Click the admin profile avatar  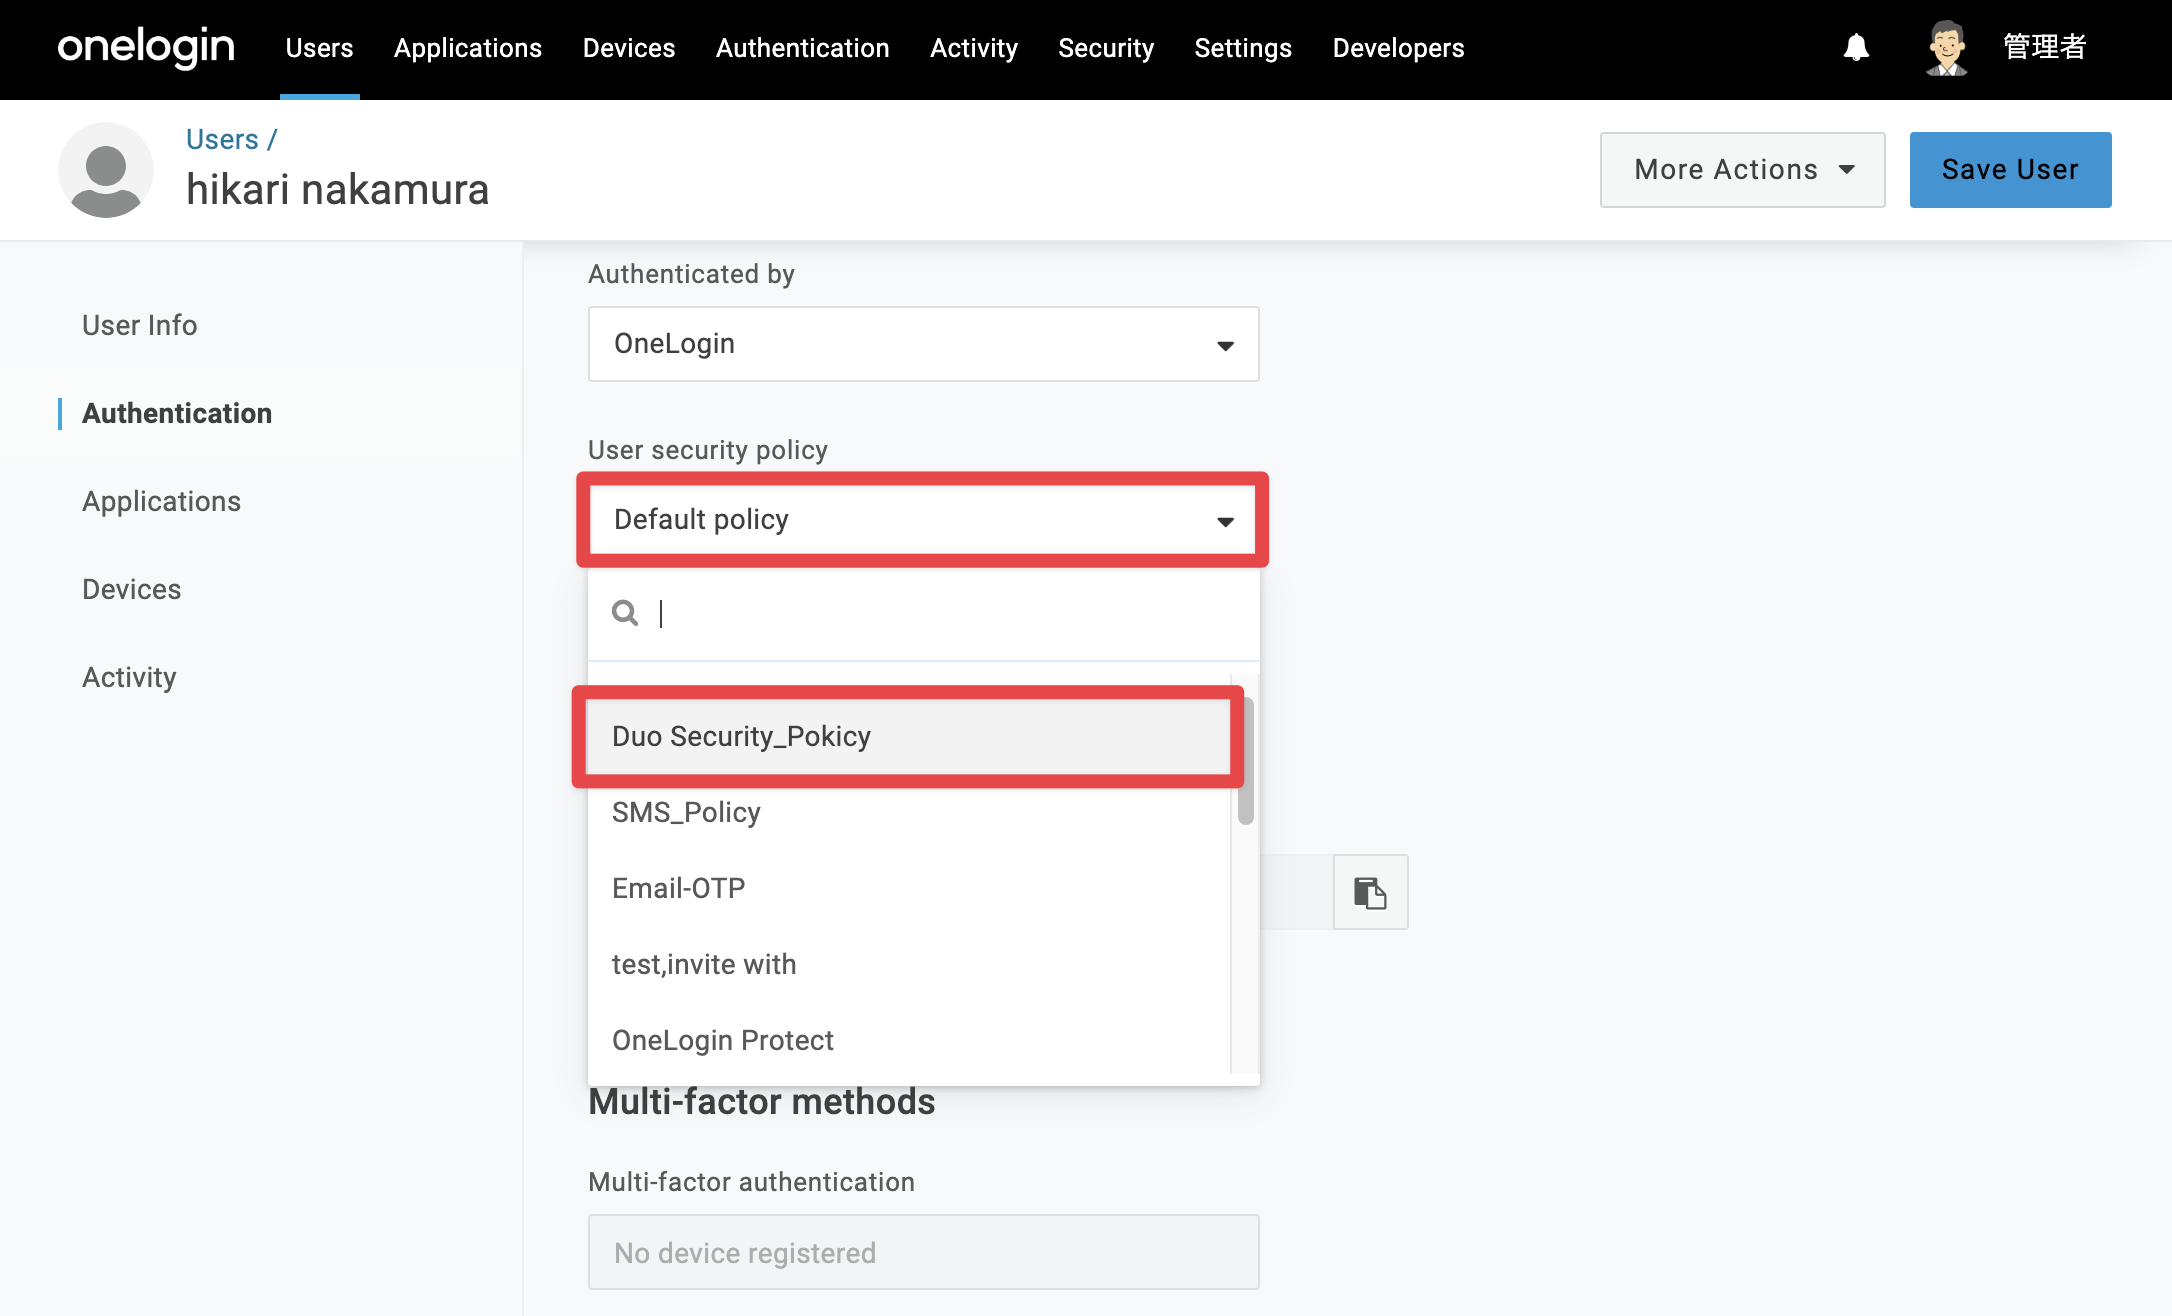pyautogui.click(x=1946, y=48)
